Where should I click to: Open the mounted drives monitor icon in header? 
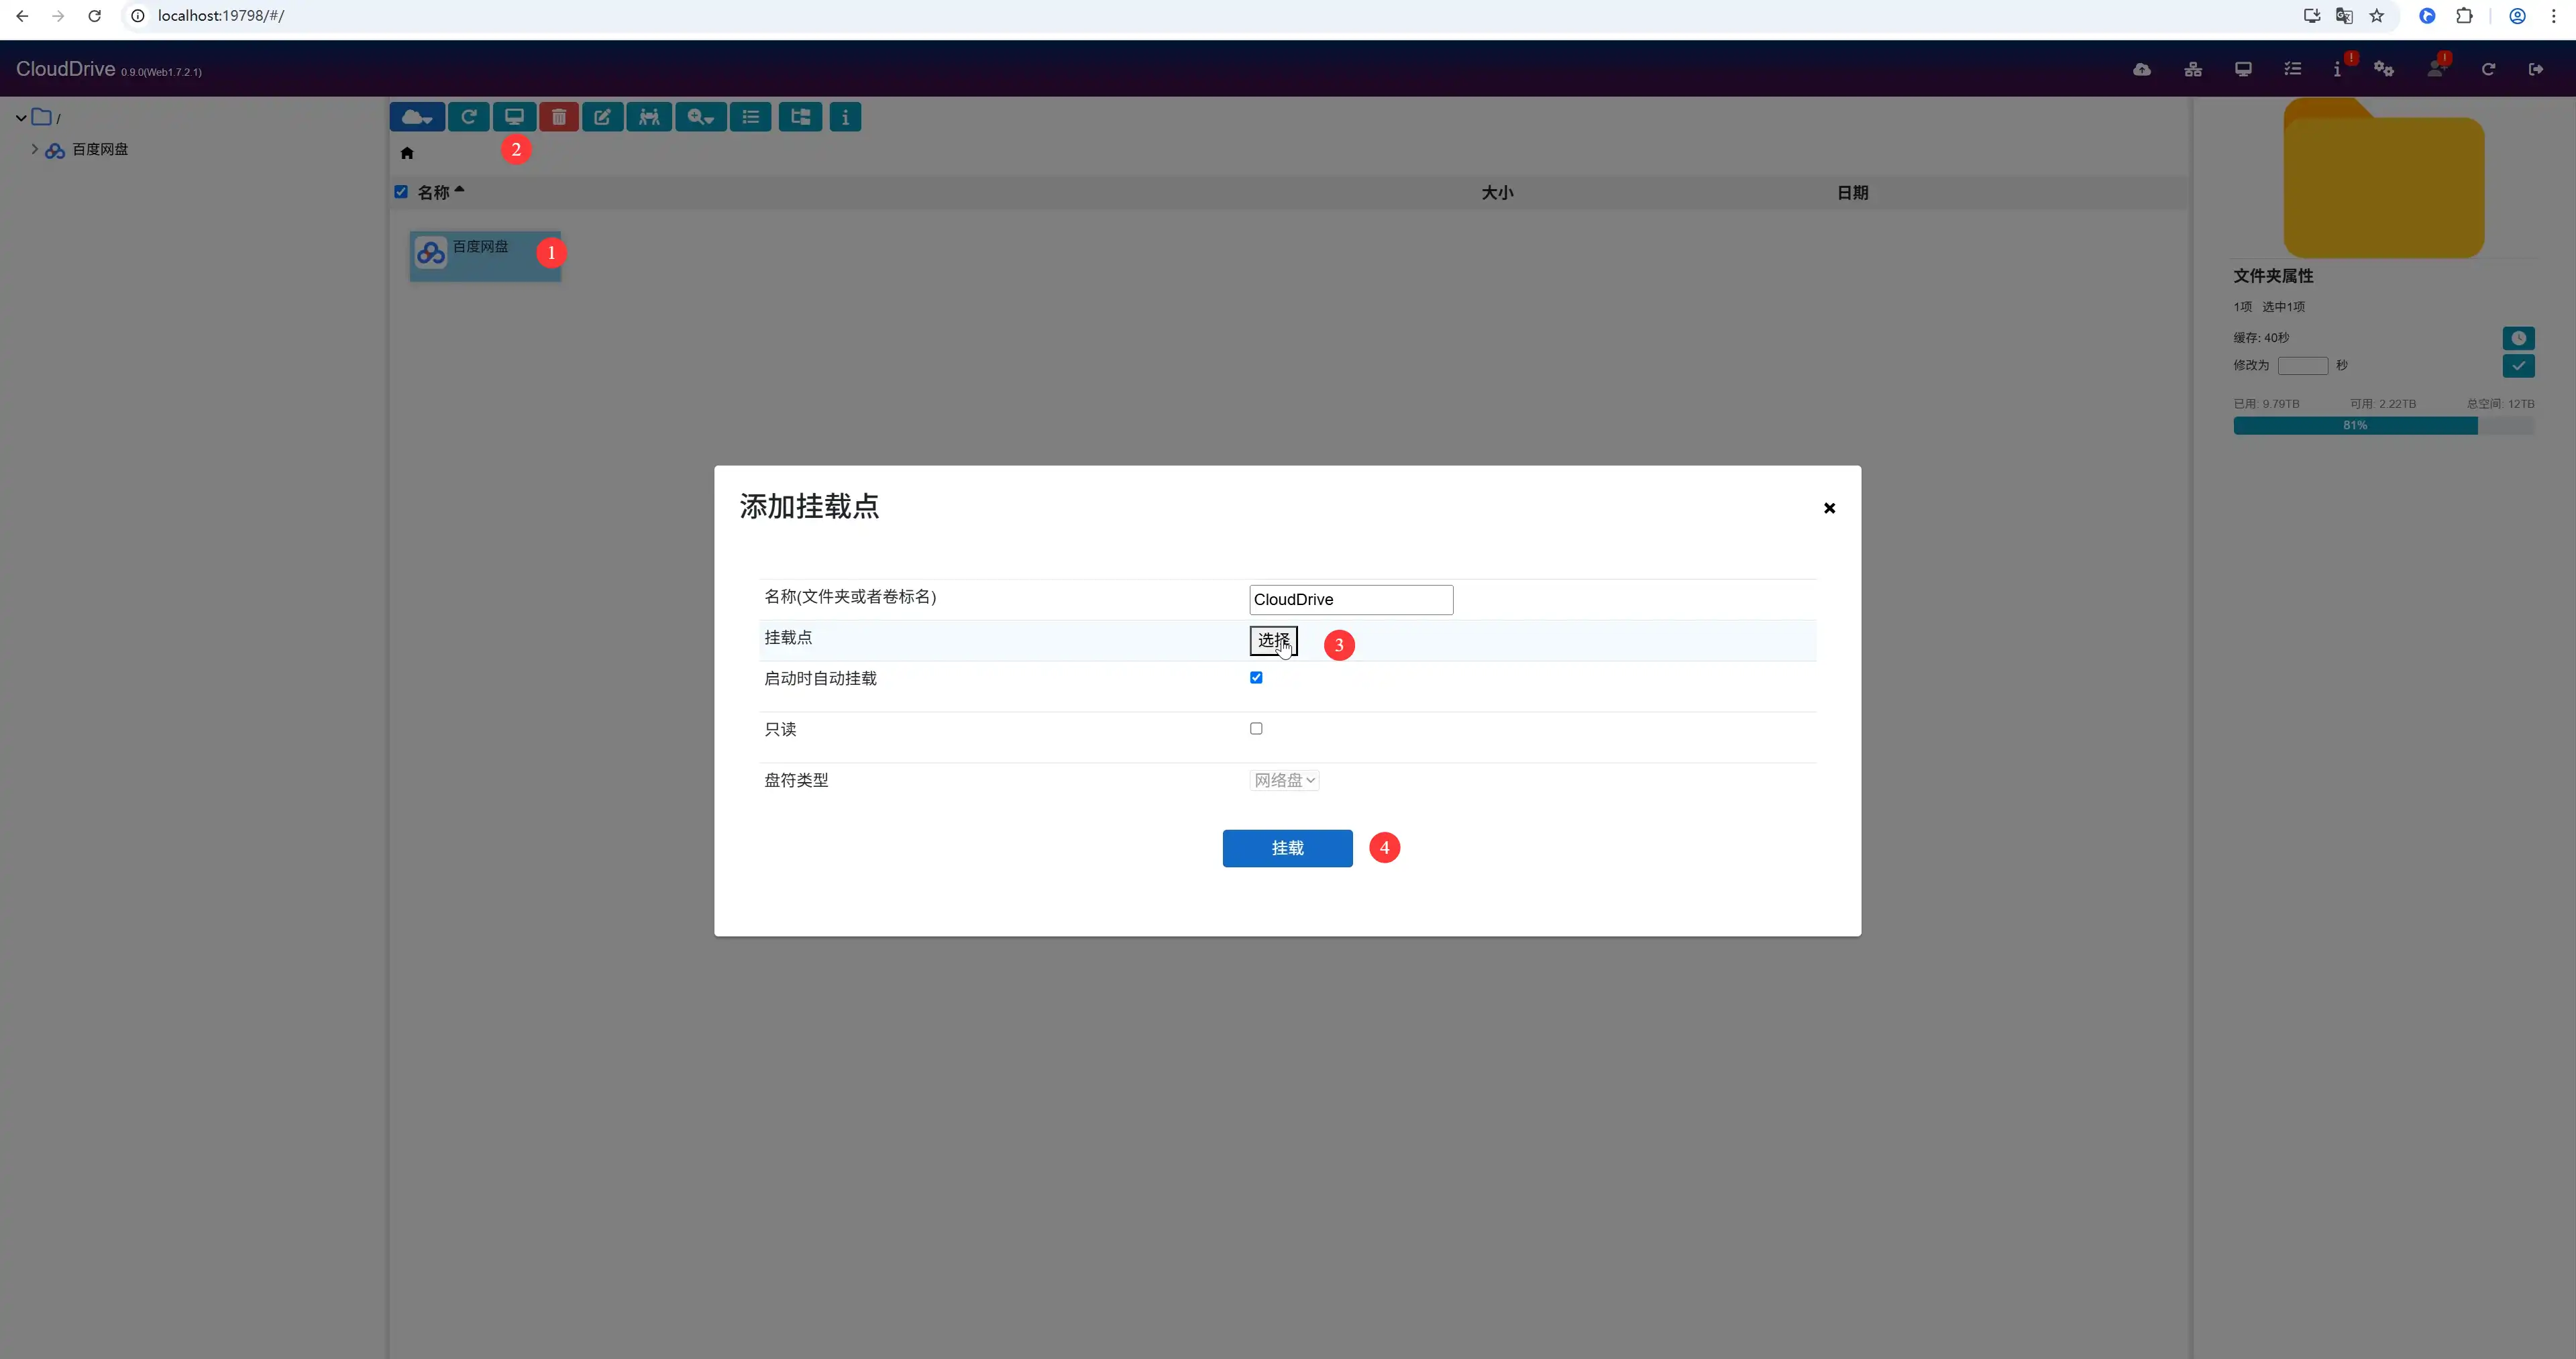coord(2243,69)
